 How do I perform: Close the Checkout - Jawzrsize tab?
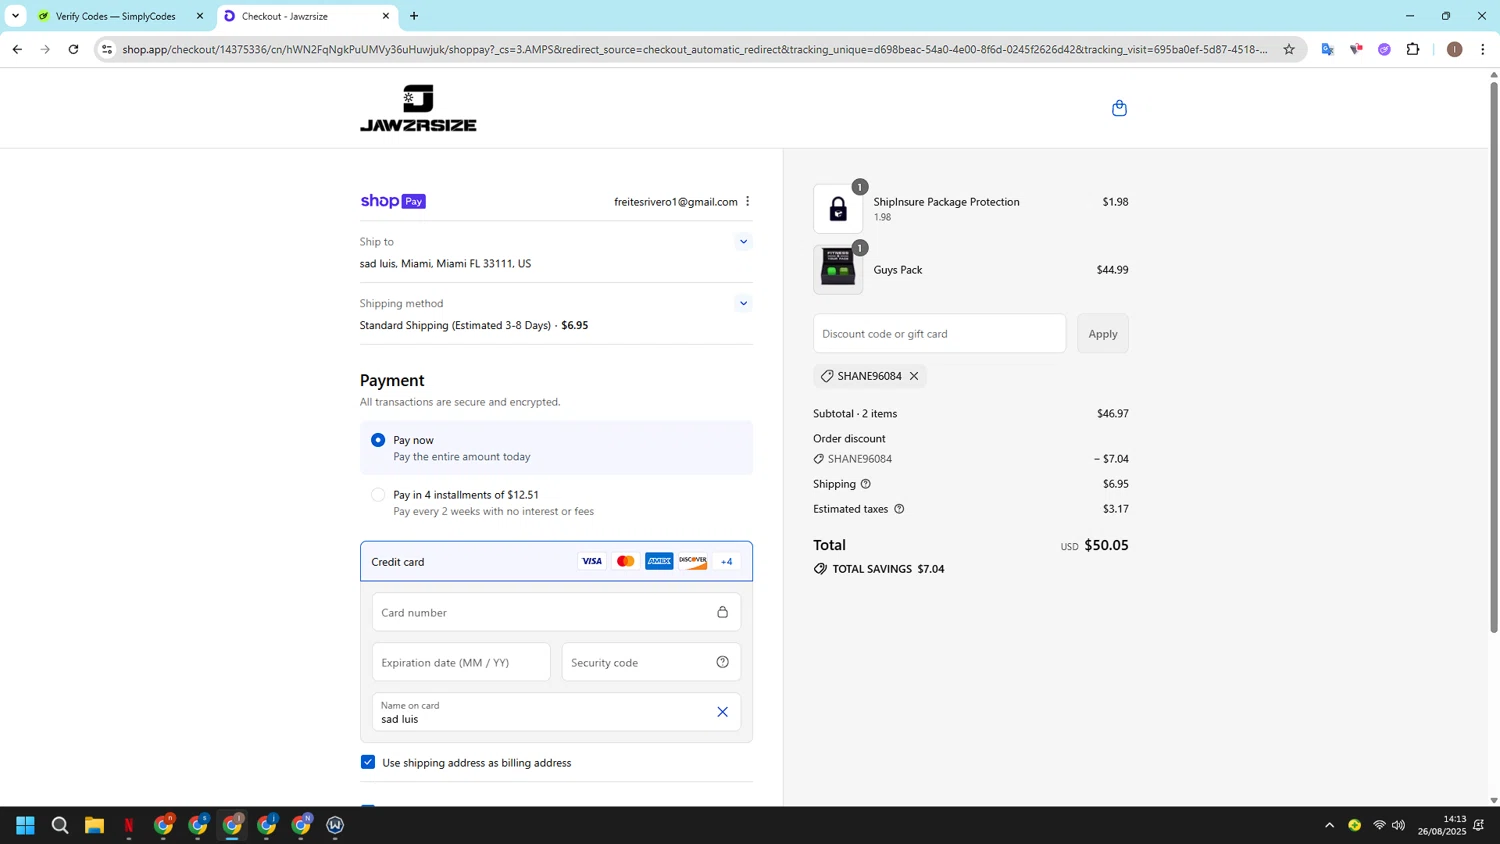[386, 16]
